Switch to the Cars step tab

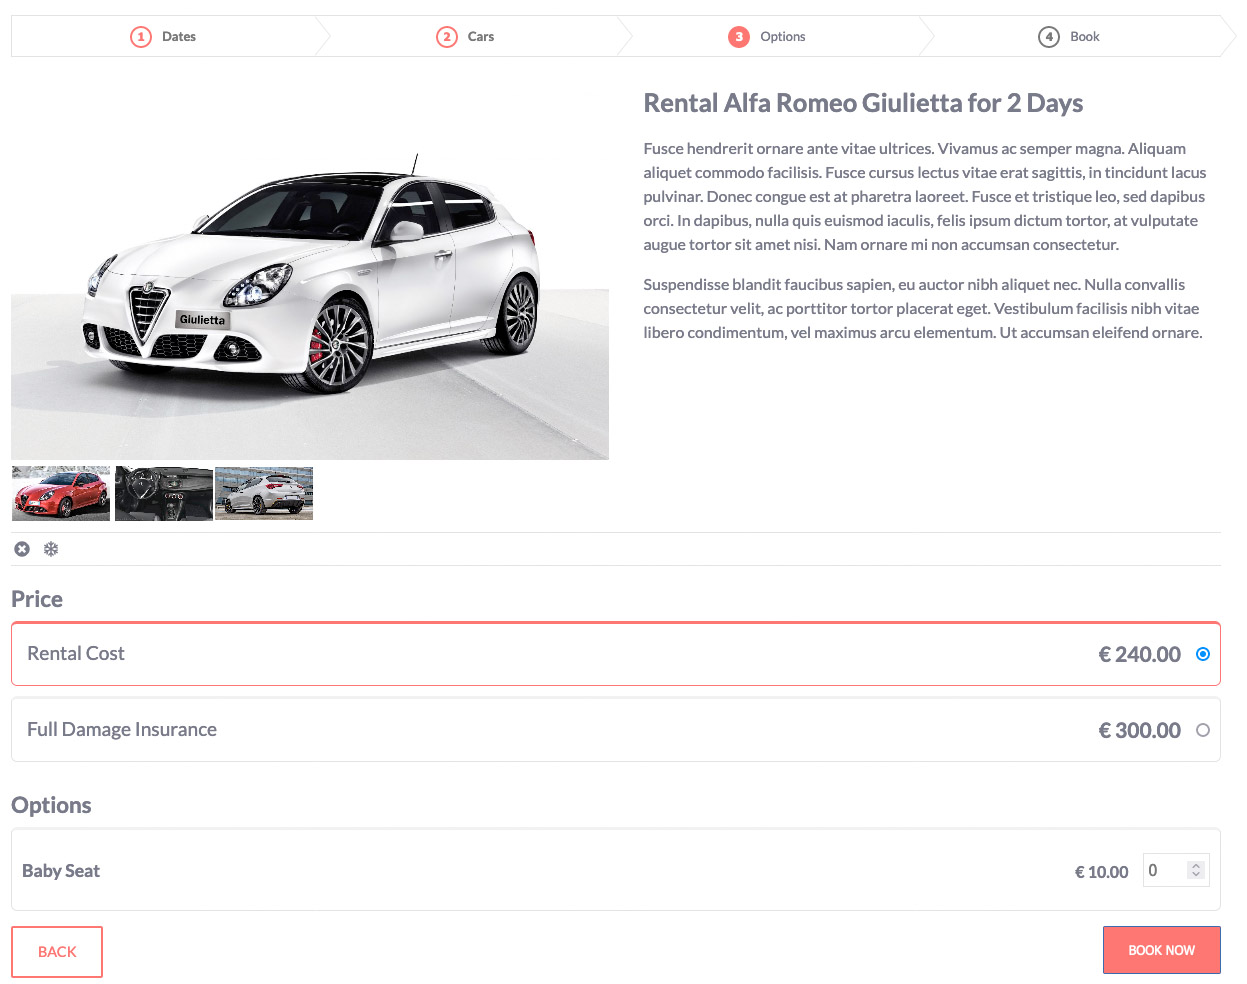[x=480, y=37]
